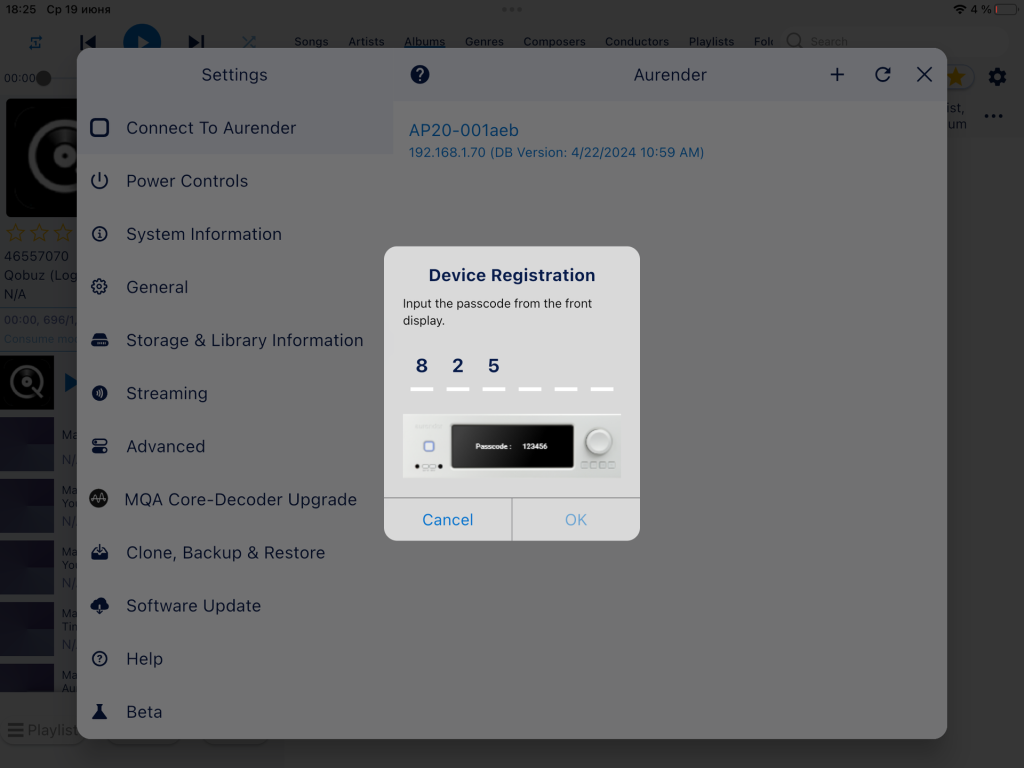Open the three-dots more options menu
1024x768 pixels.
993,116
